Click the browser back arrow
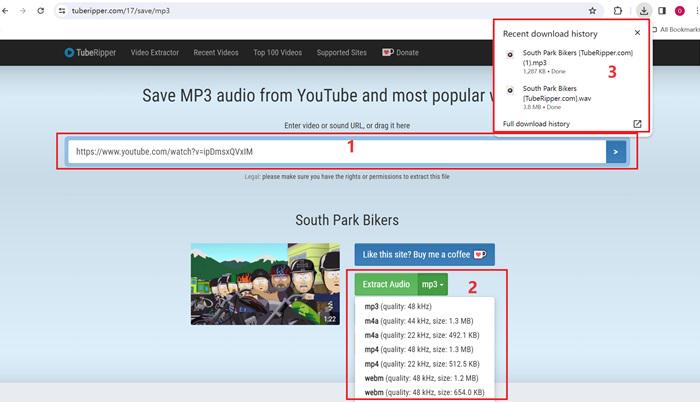Viewport: 700px width, 402px height. pos(5,11)
